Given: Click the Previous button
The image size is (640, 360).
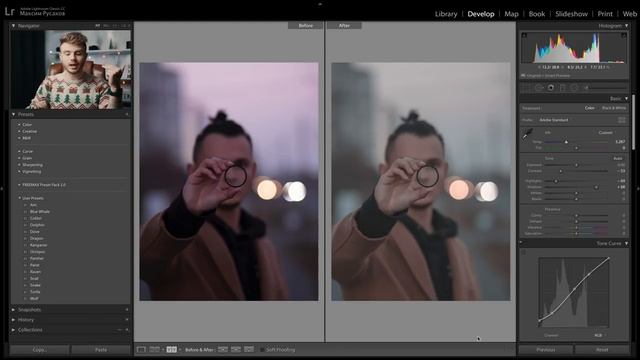Looking at the screenshot, I should pyautogui.click(x=546, y=350).
